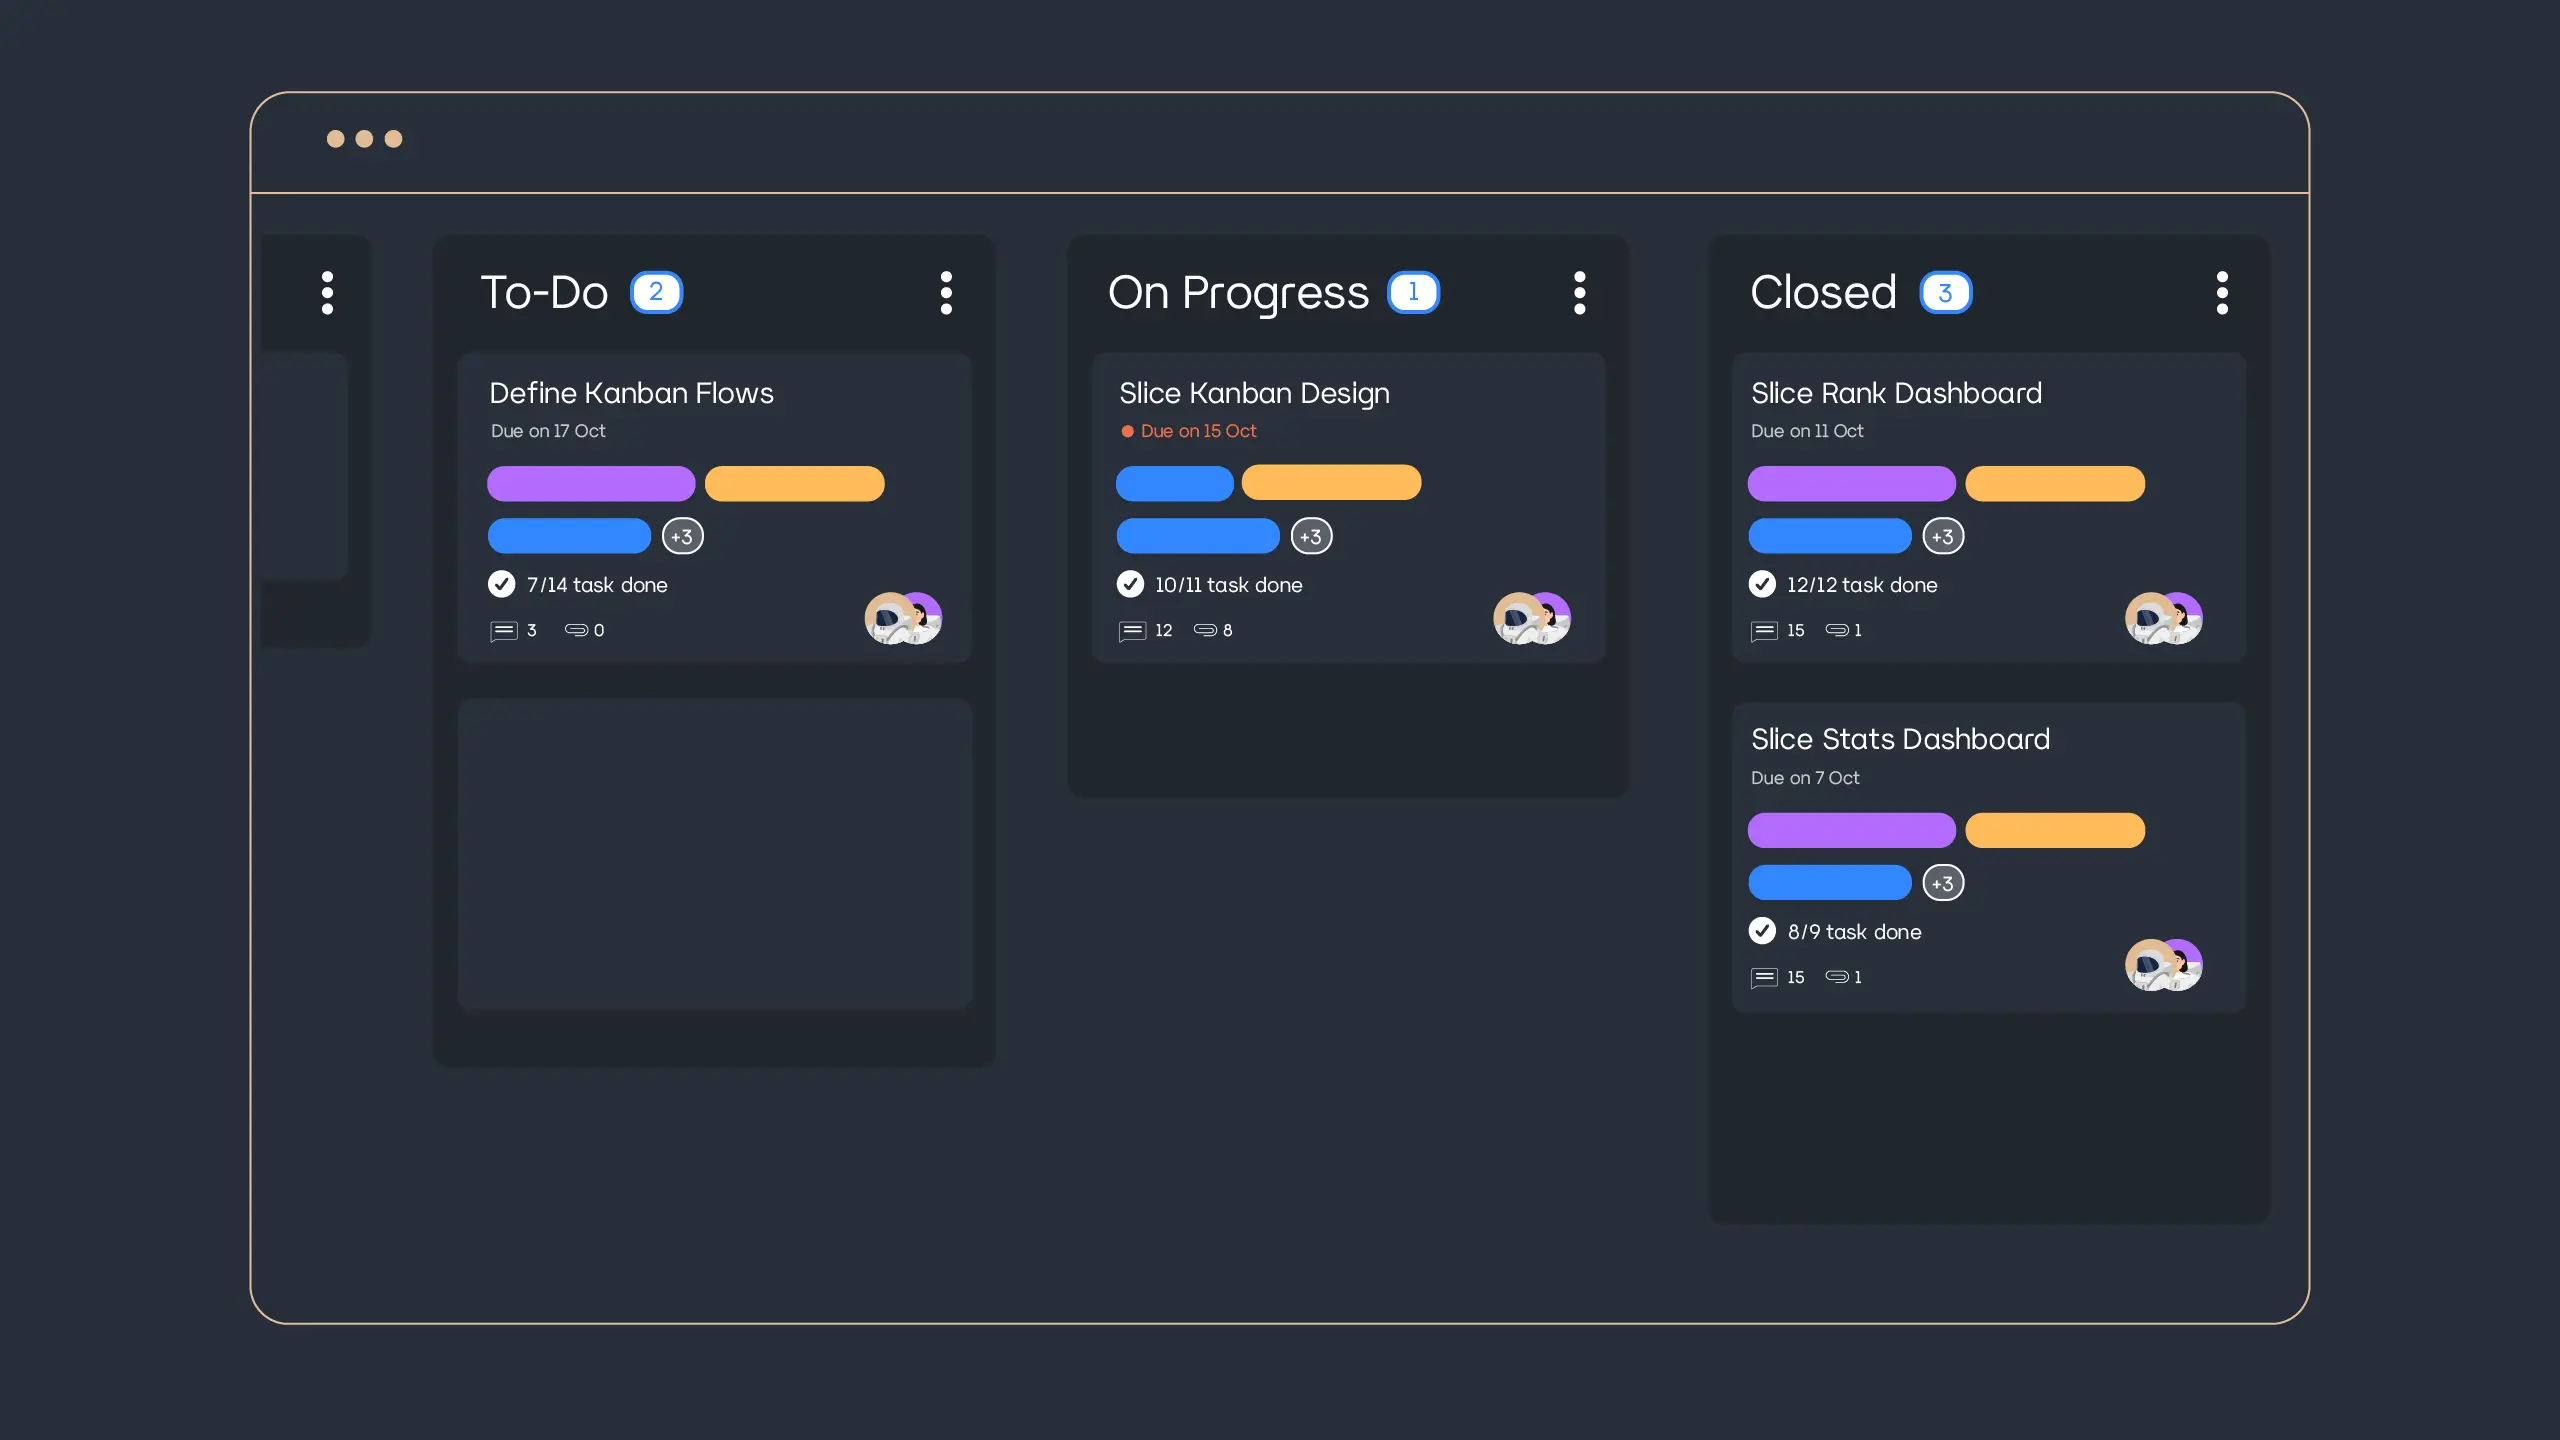
Task: Click comments icon on Define Kanban Flows card
Action: point(504,631)
